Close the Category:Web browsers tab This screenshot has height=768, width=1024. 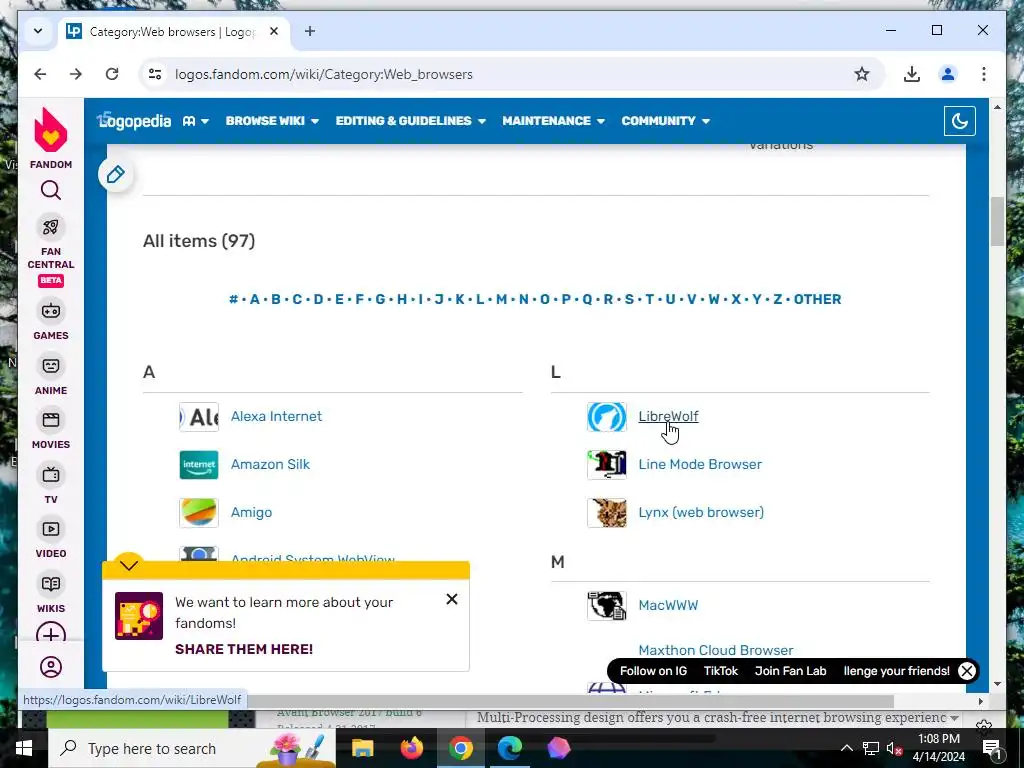(274, 31)
